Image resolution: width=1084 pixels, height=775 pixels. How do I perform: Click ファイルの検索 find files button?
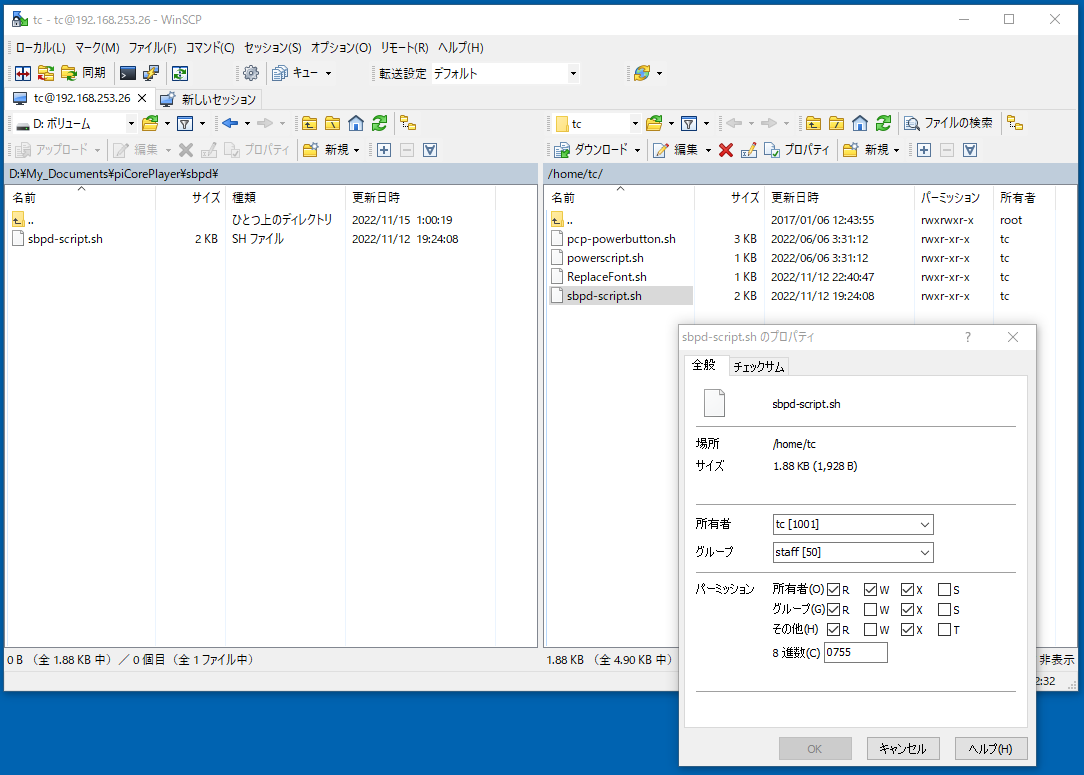pos(949,124)
